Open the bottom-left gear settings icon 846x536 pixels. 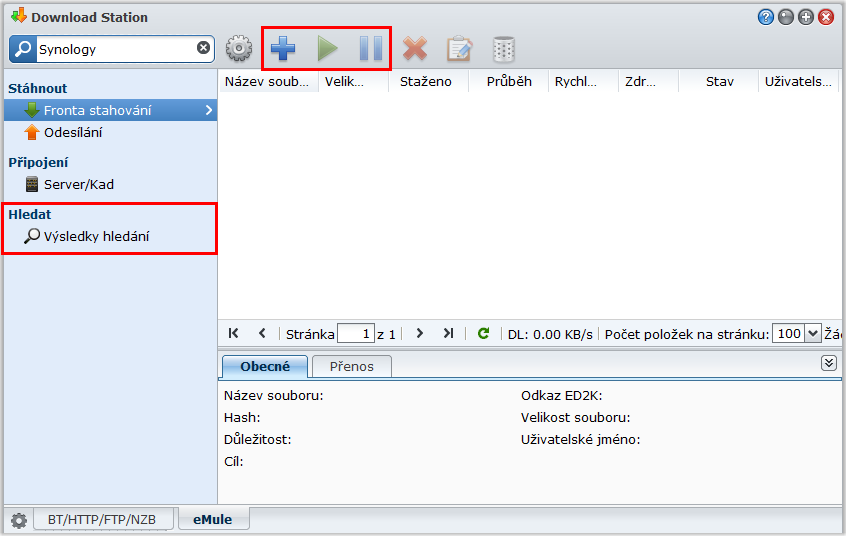(x=19, y=520)
